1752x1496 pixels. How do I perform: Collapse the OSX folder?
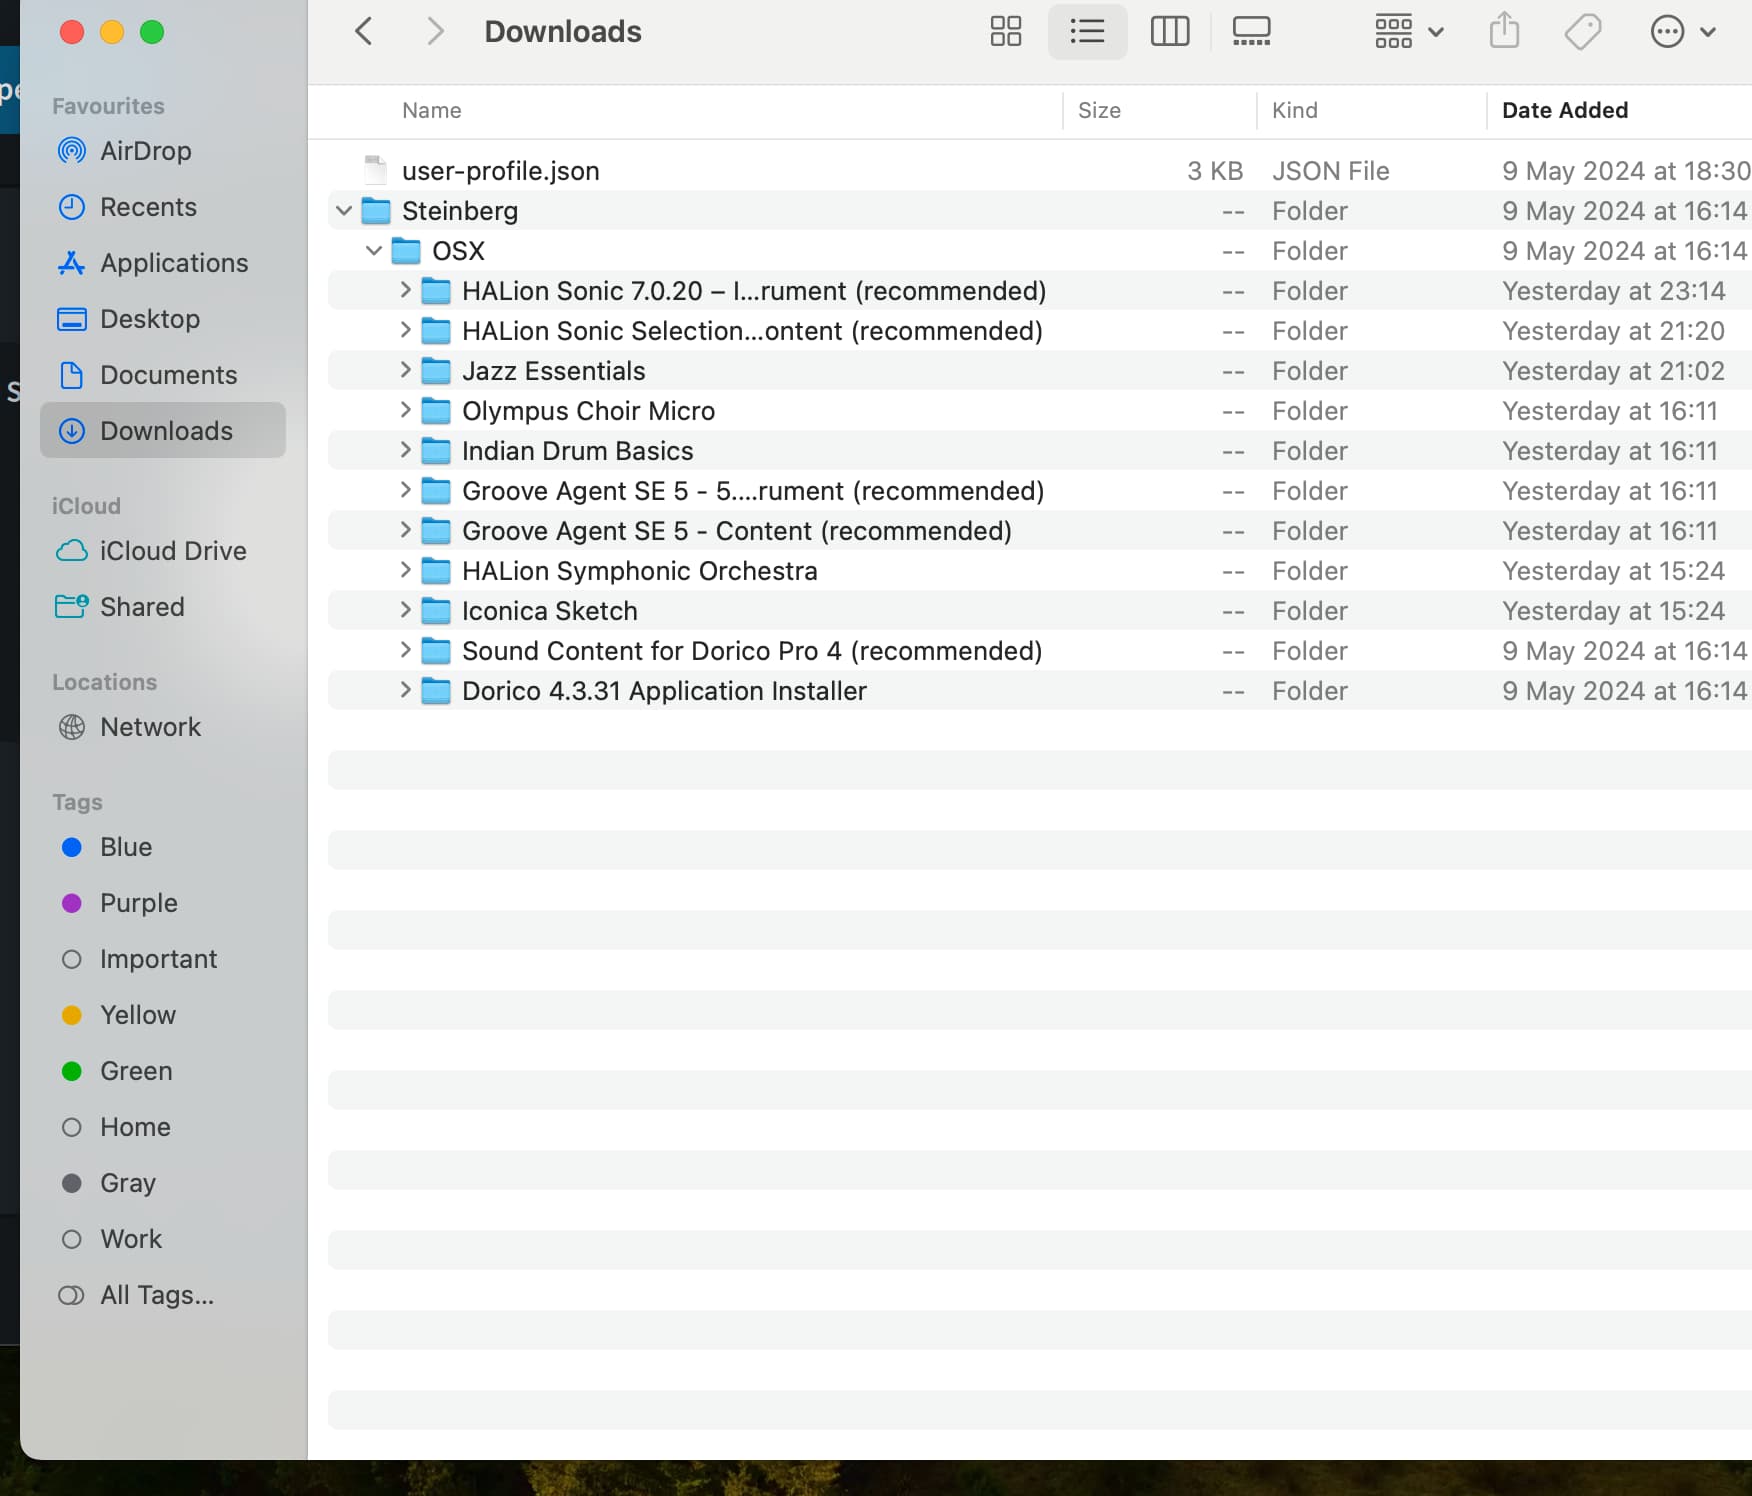(x=374, y=251)
